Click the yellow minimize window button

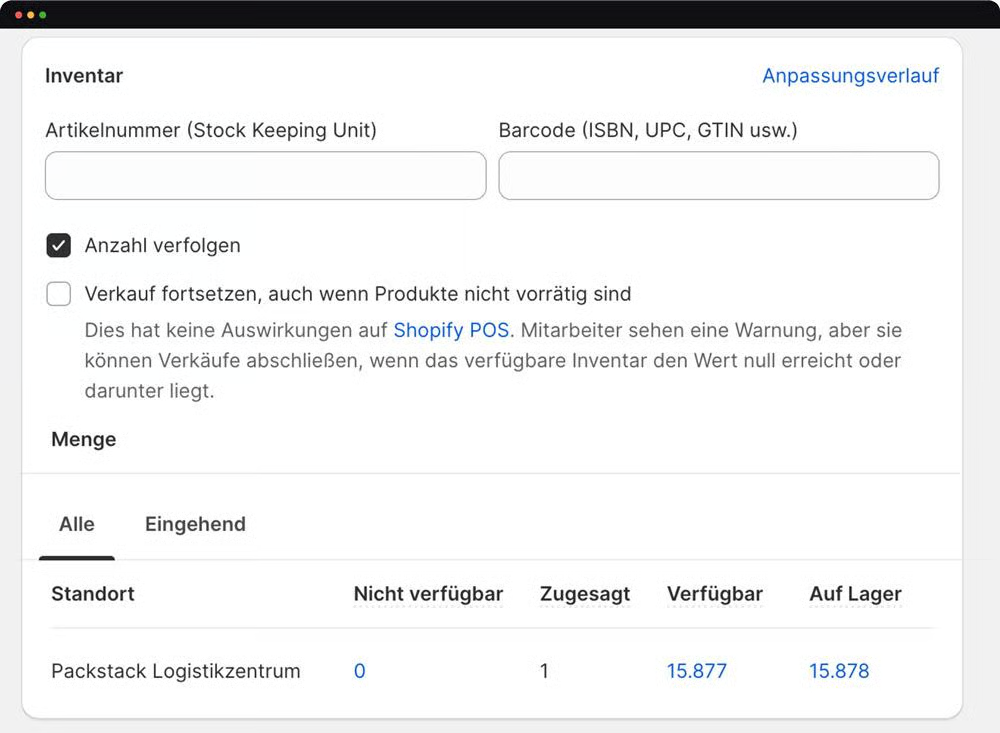pos(30,15)
